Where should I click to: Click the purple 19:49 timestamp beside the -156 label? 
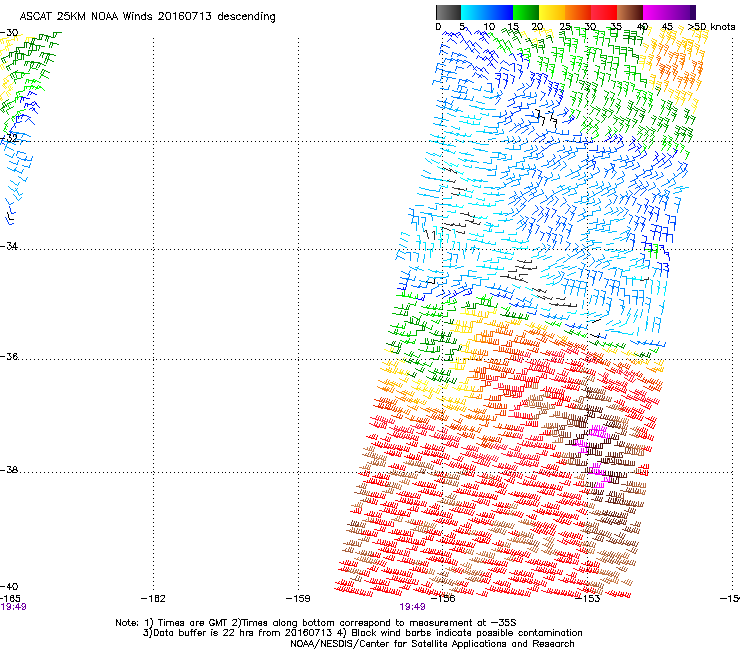point(412,607)
